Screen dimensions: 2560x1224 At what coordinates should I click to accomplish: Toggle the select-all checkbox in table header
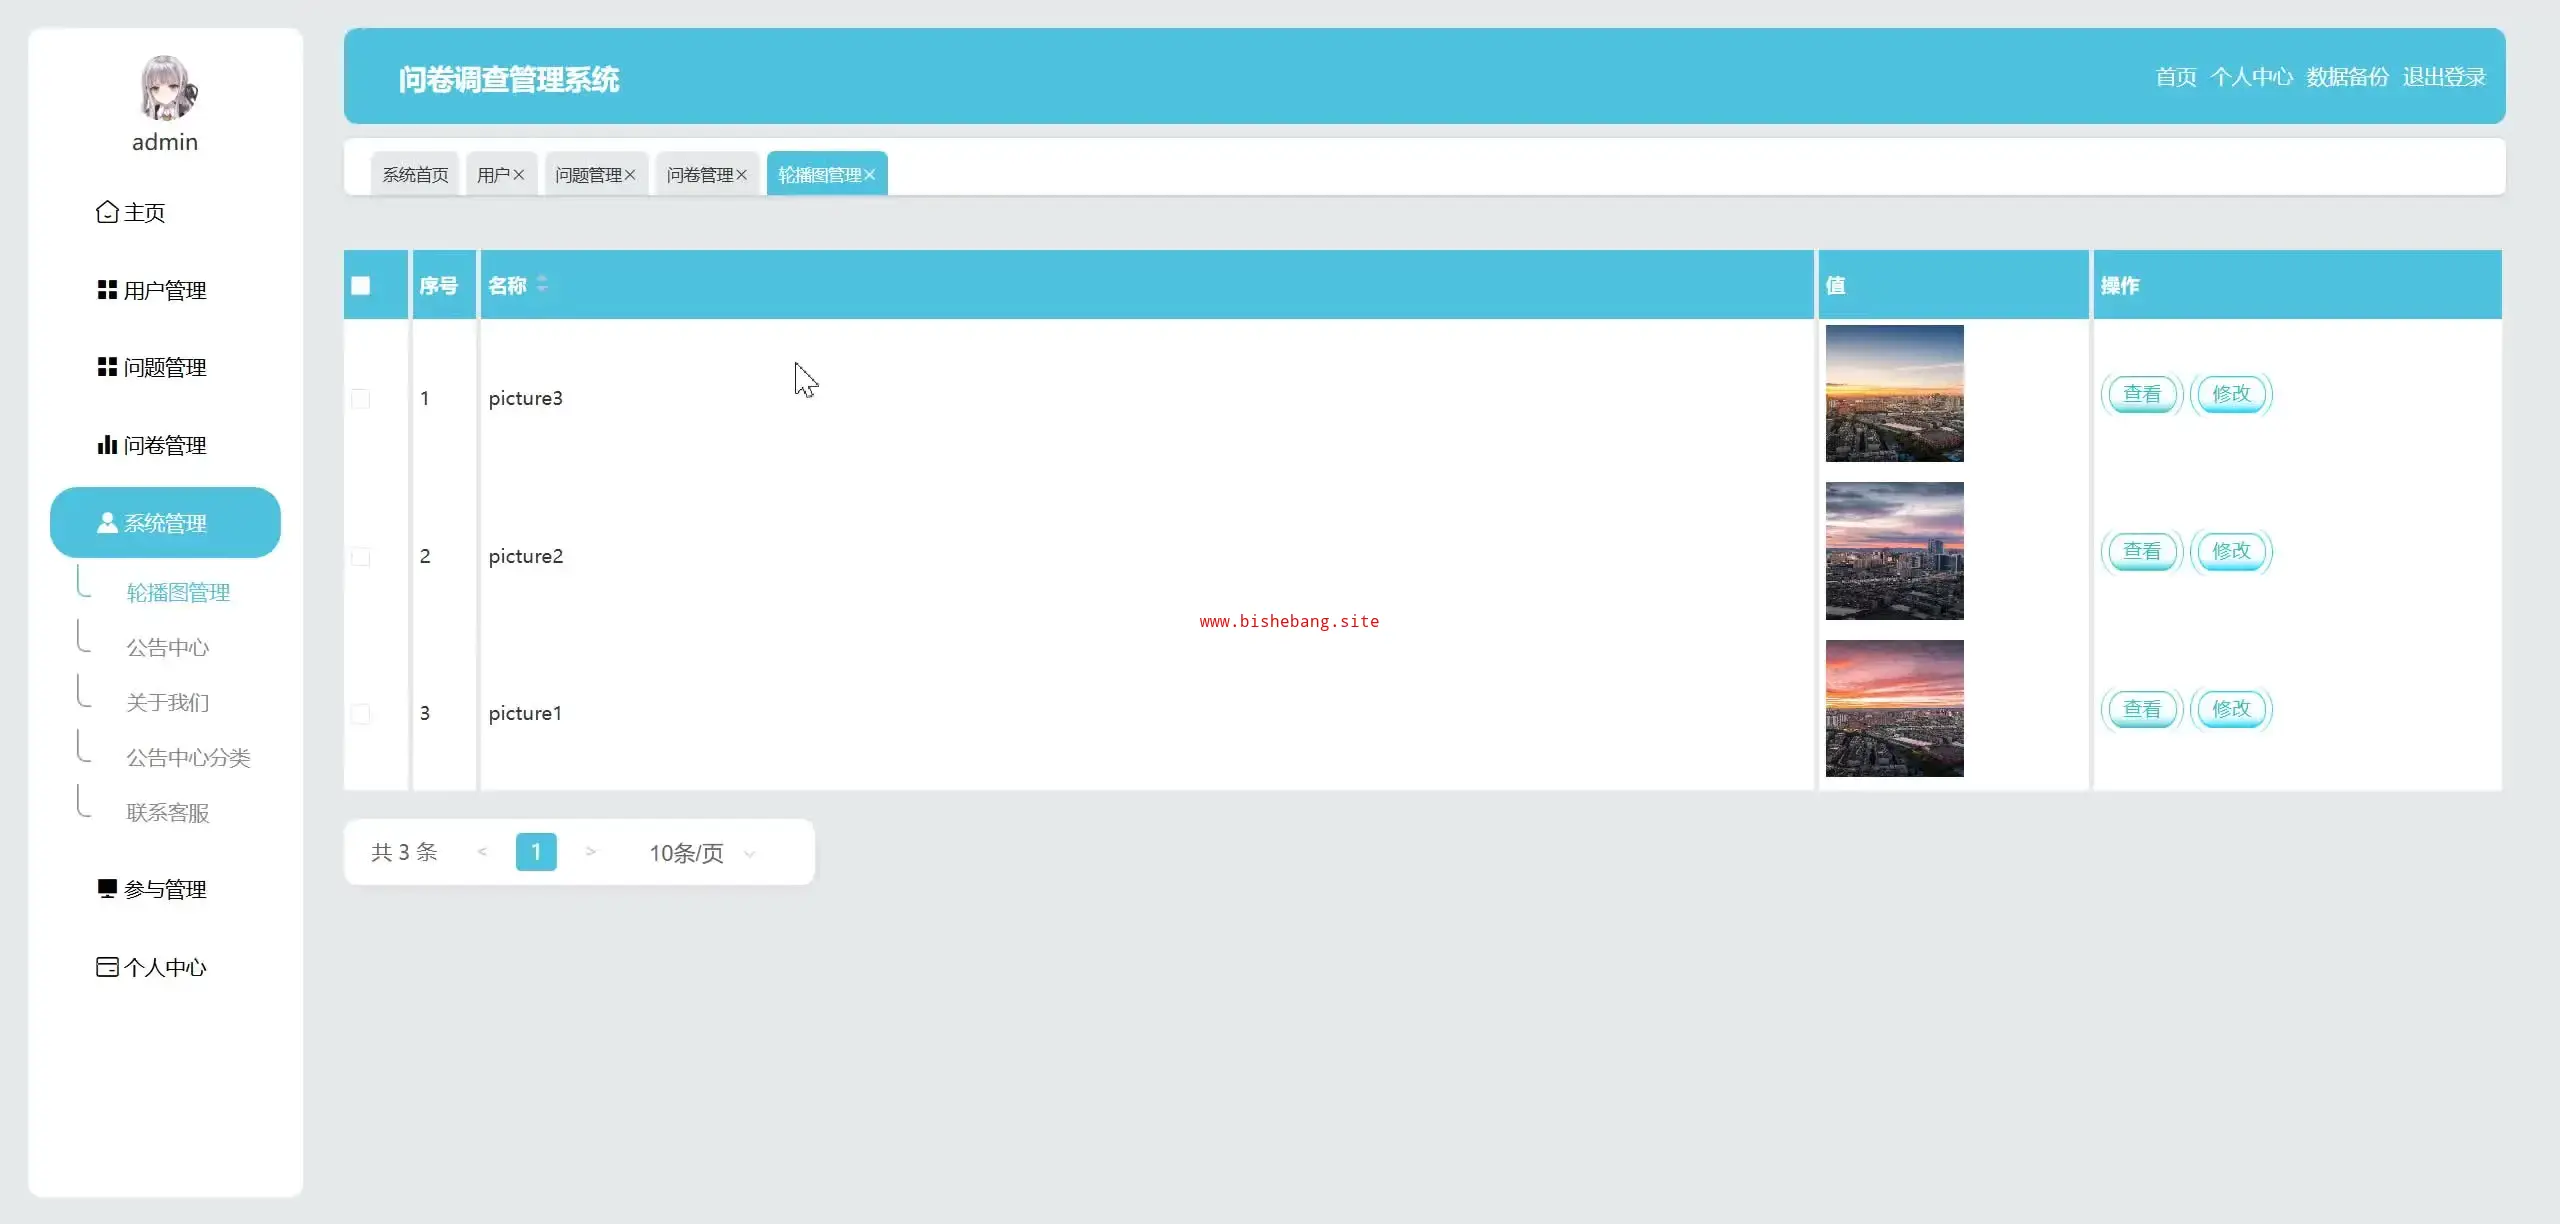[361, 286]
